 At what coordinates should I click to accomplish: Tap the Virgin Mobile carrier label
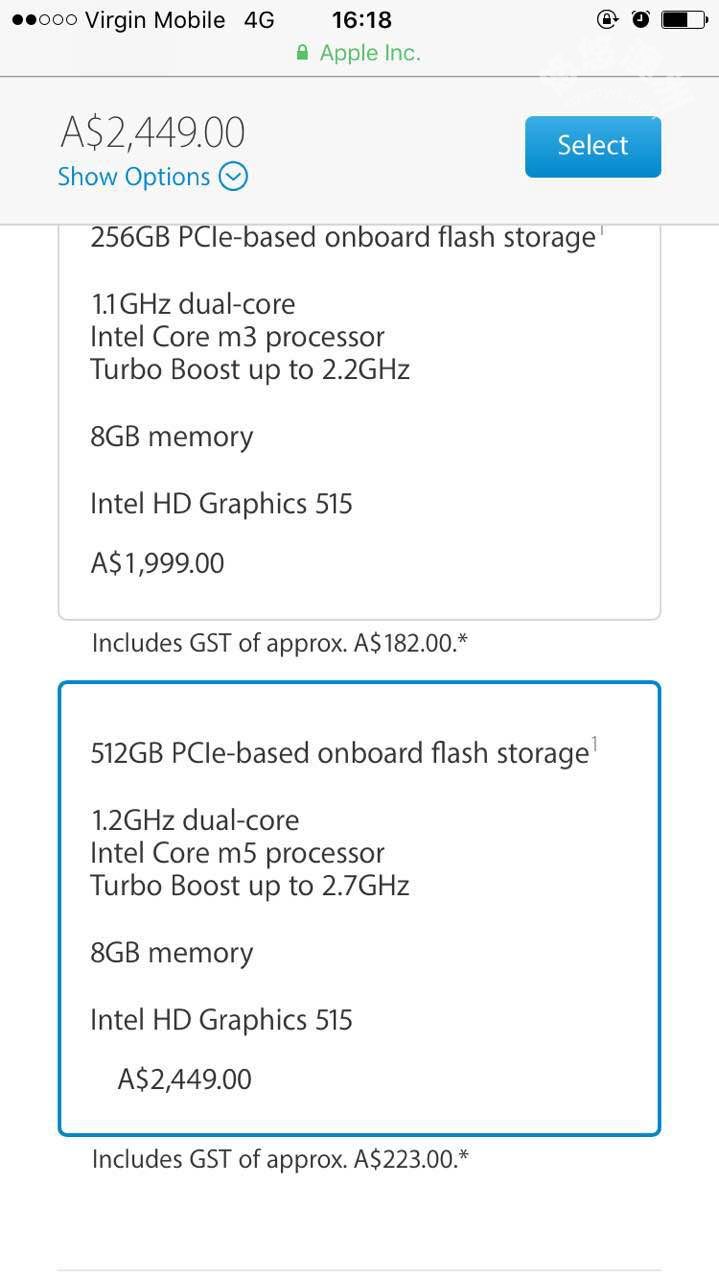pos(155,20)
